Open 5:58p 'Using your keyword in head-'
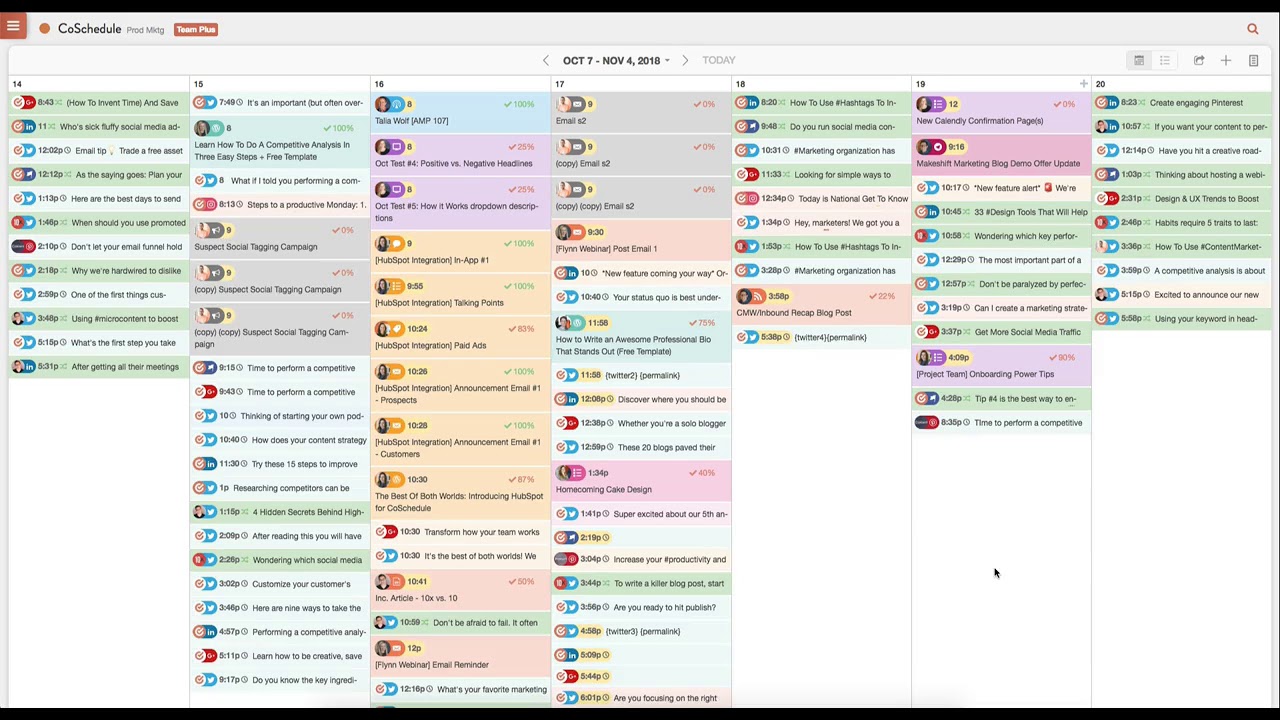1280x720 pixels. point(1181,319)
